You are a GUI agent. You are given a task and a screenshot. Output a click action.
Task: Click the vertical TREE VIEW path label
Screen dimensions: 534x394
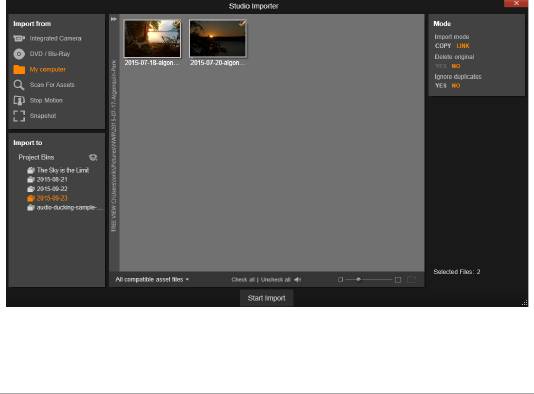coord(114,146)
